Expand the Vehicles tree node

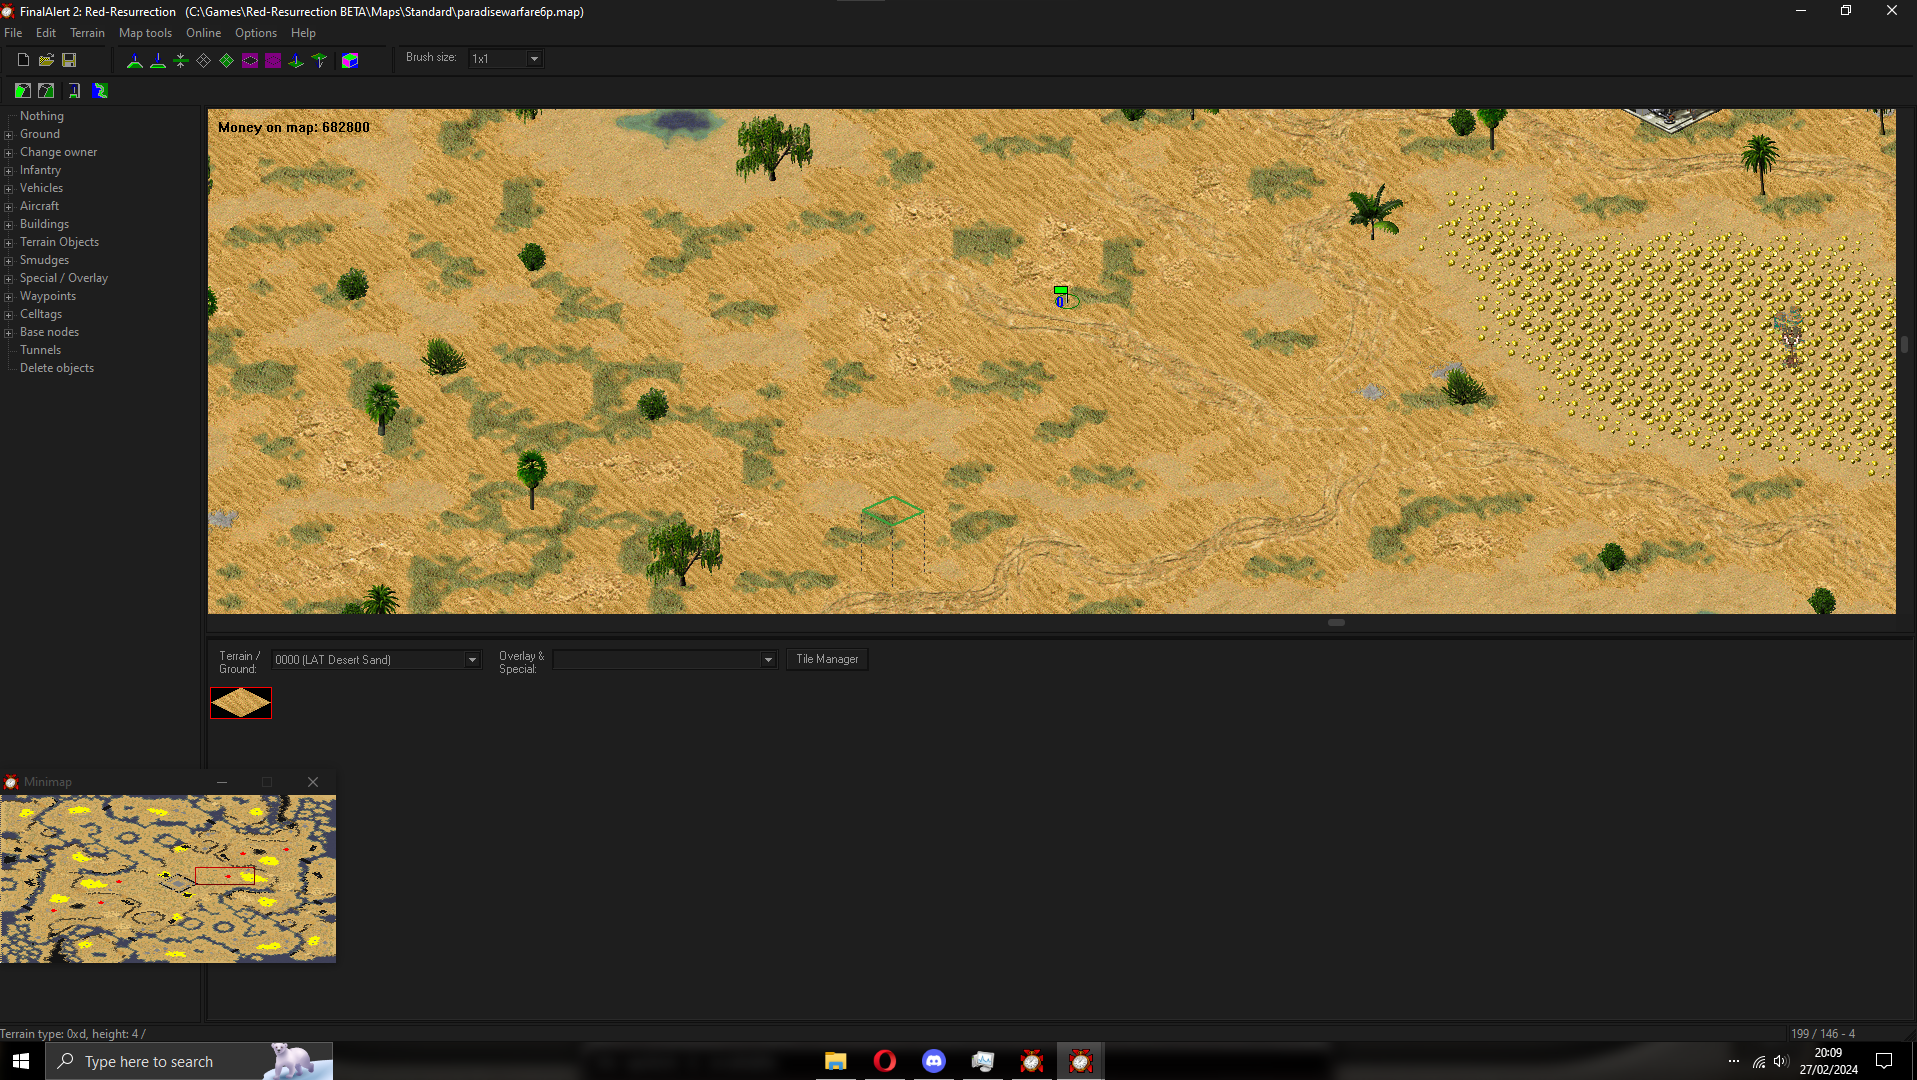click(x=9, y=189)
